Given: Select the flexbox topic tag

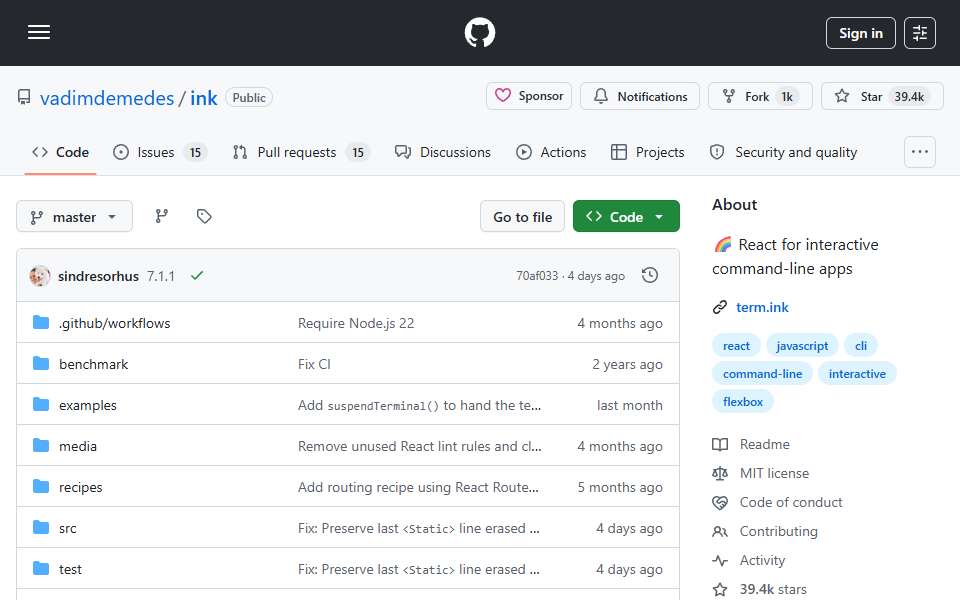Looking at the screenshot, I should click(x=743, y=402).
